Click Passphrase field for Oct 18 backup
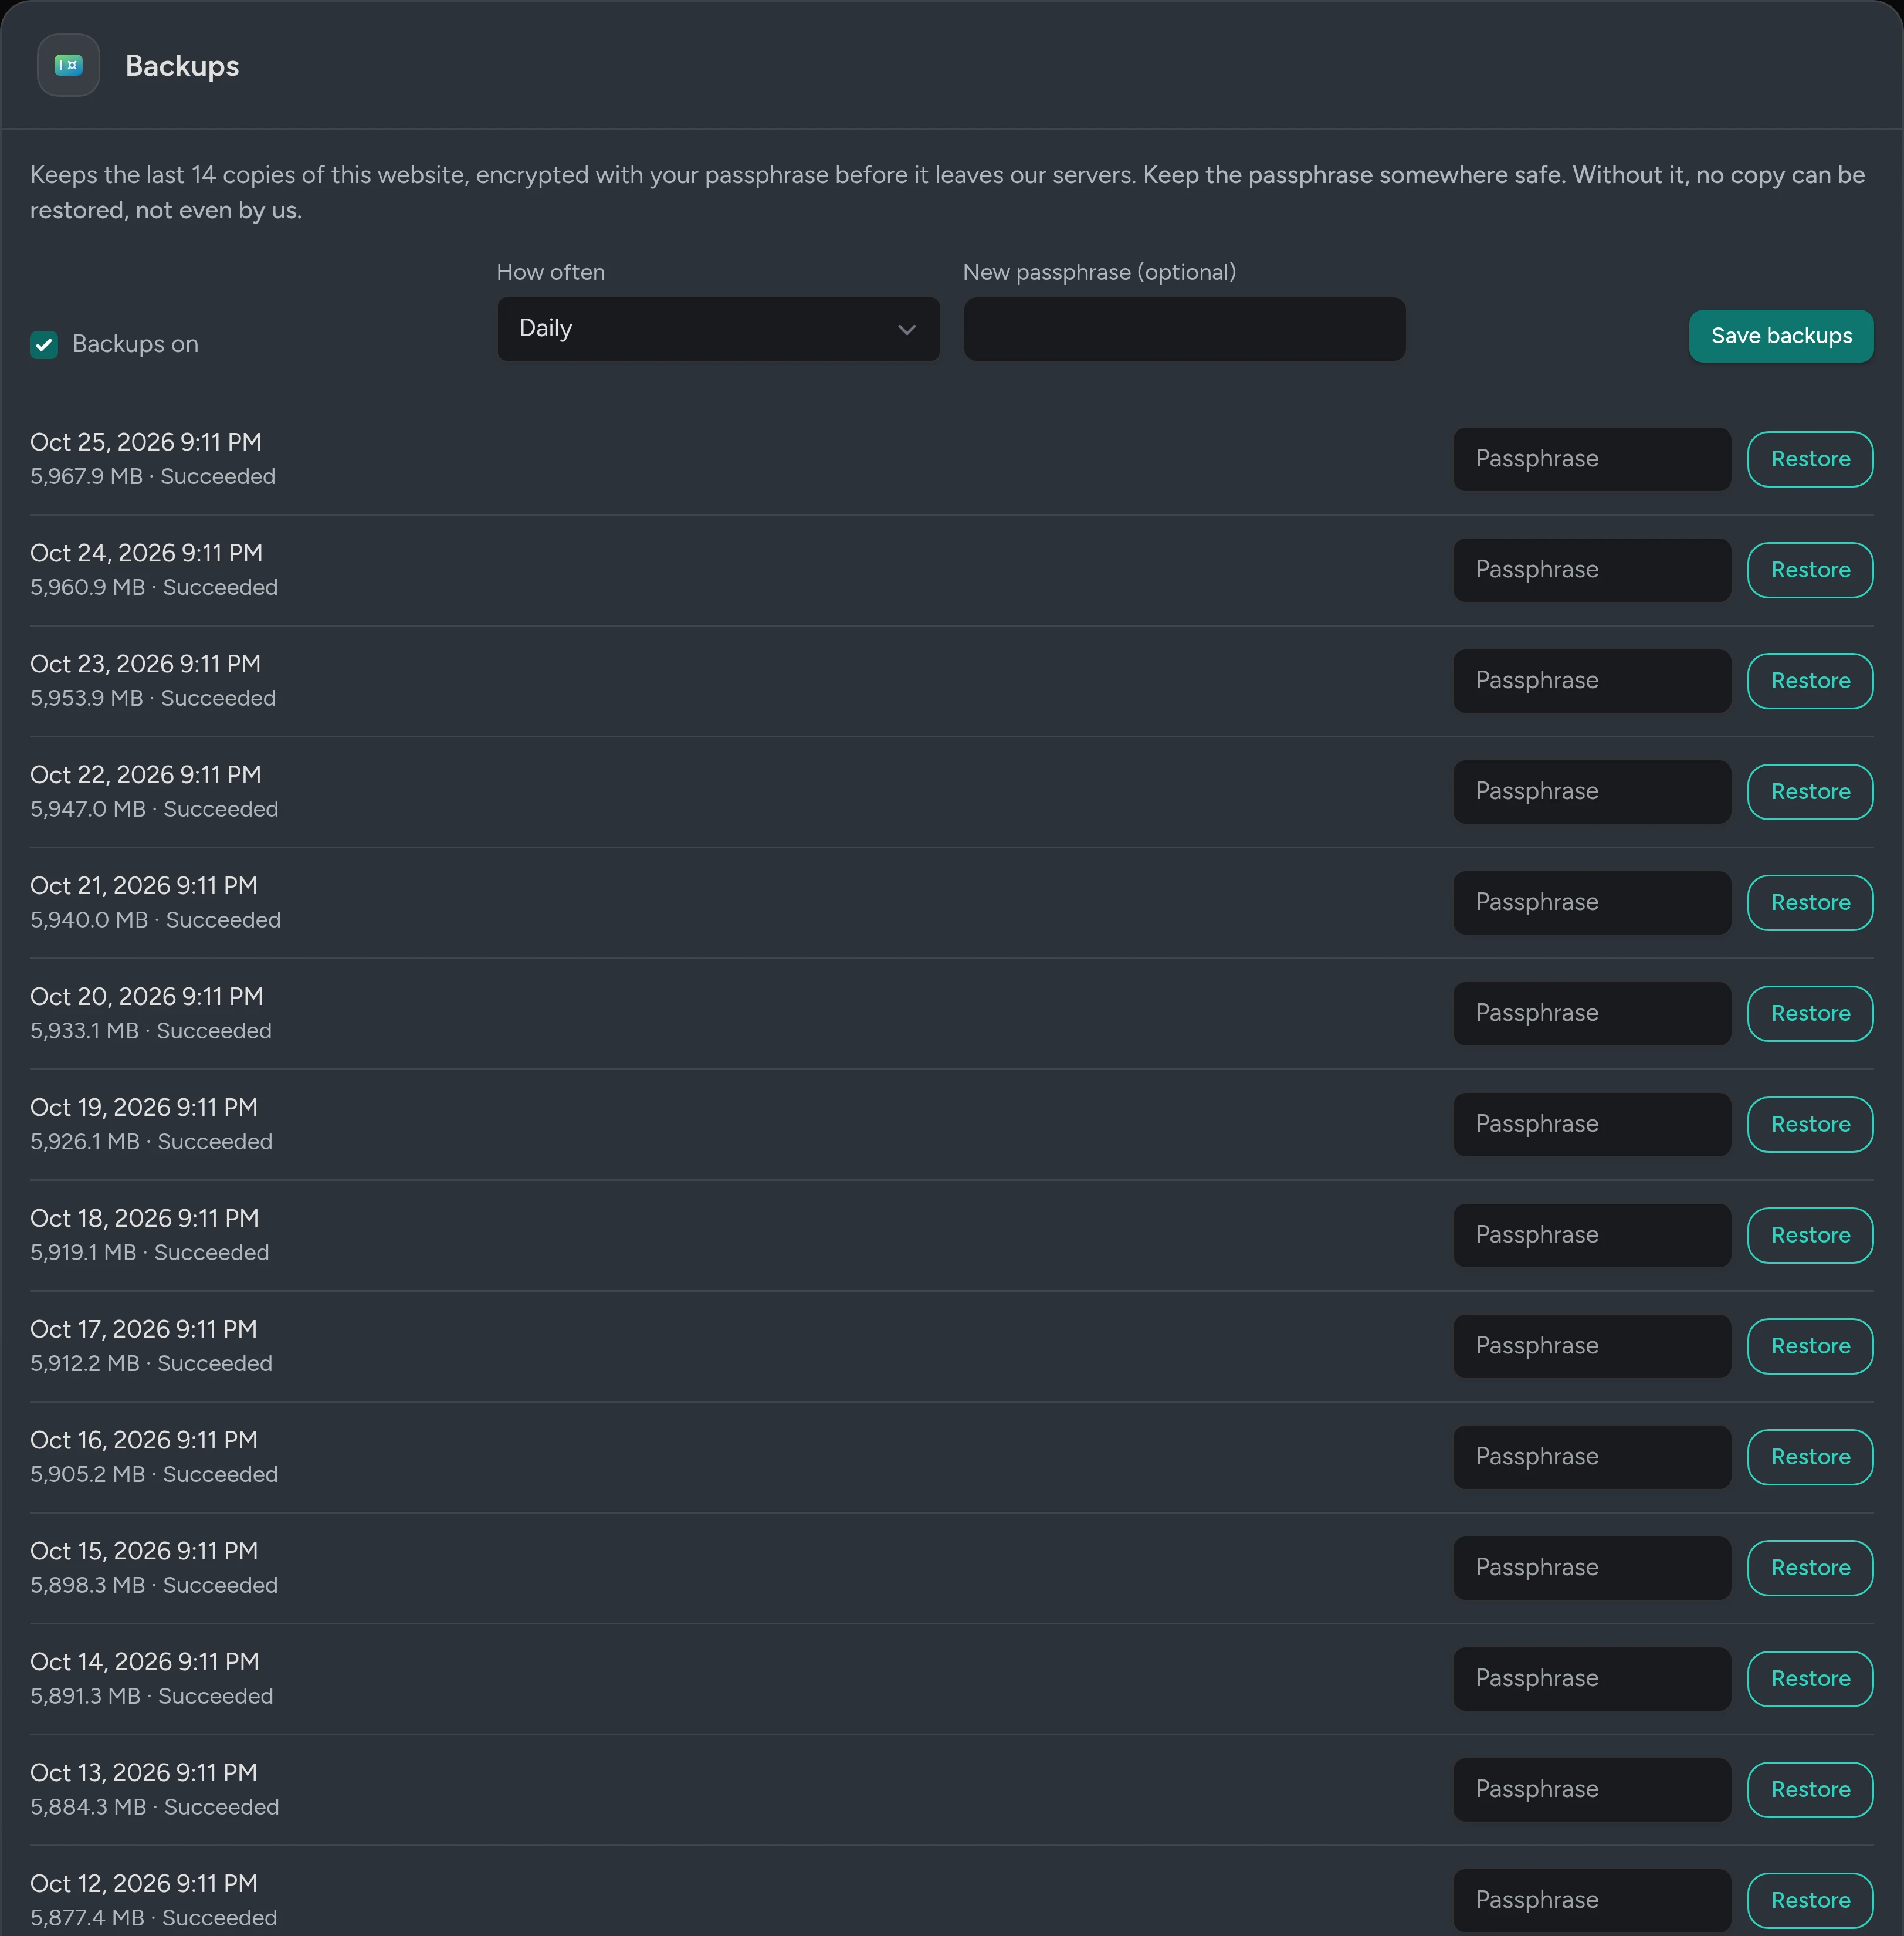This screenshot has height=1936, width=1904. pos(1592,1236)
